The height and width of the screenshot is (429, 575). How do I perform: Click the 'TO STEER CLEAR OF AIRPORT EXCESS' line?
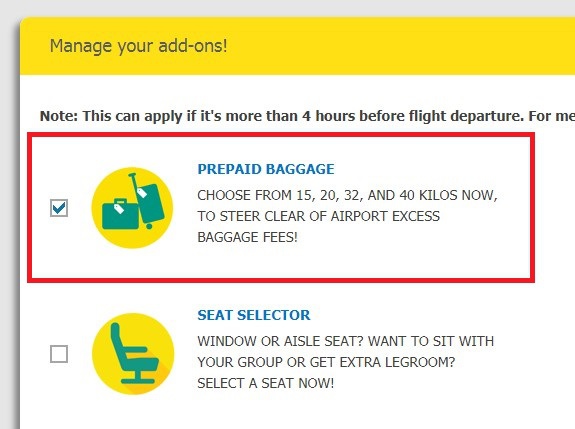318,216
